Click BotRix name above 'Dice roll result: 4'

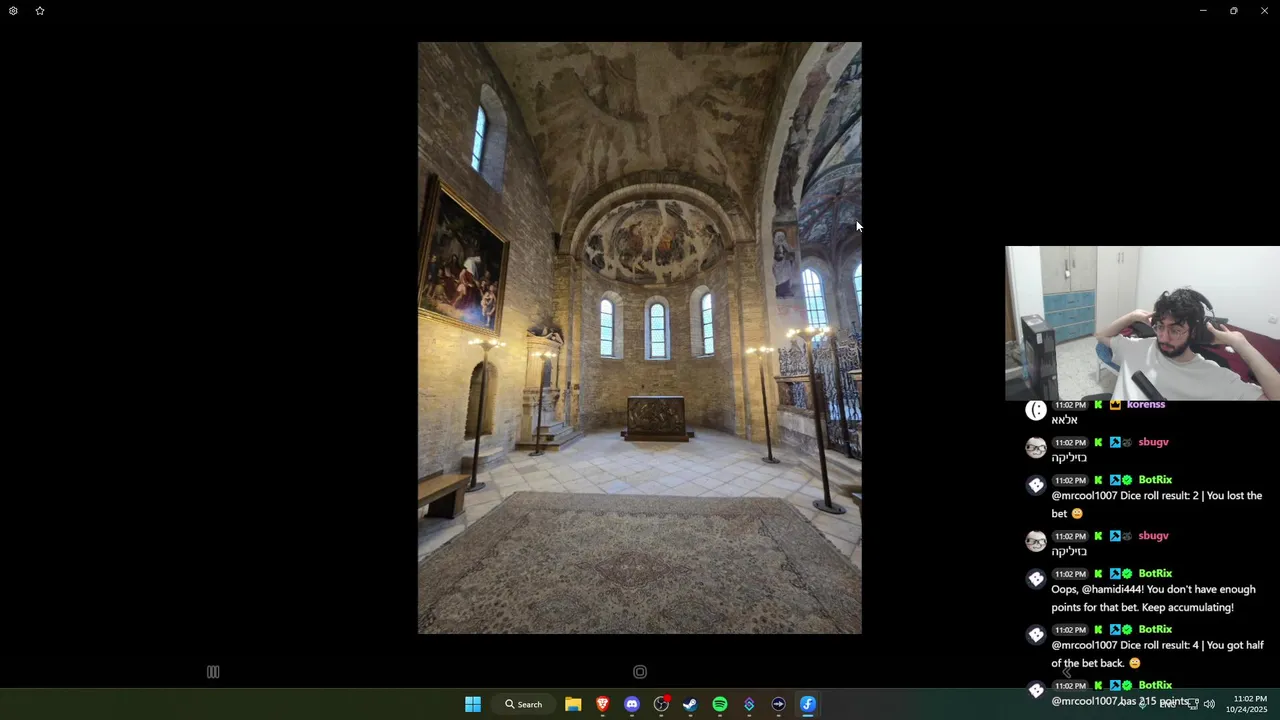tap(1155, 630)
